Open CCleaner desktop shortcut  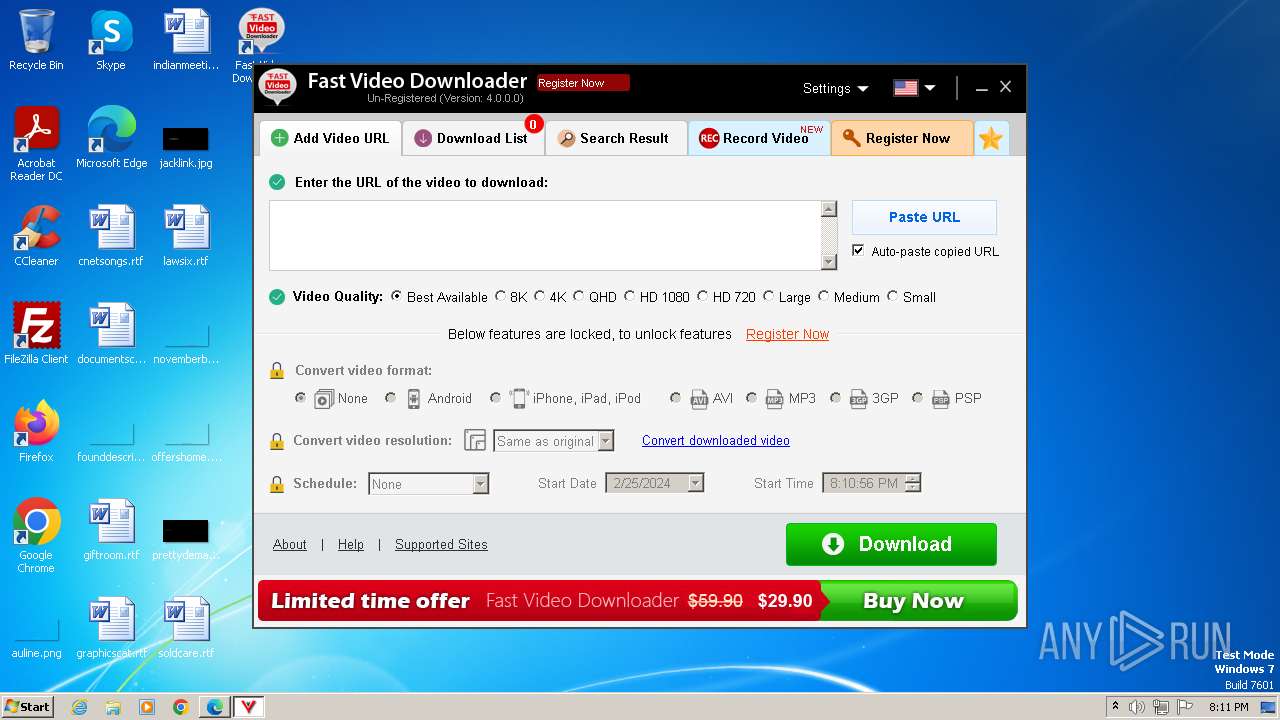[36, 236]
